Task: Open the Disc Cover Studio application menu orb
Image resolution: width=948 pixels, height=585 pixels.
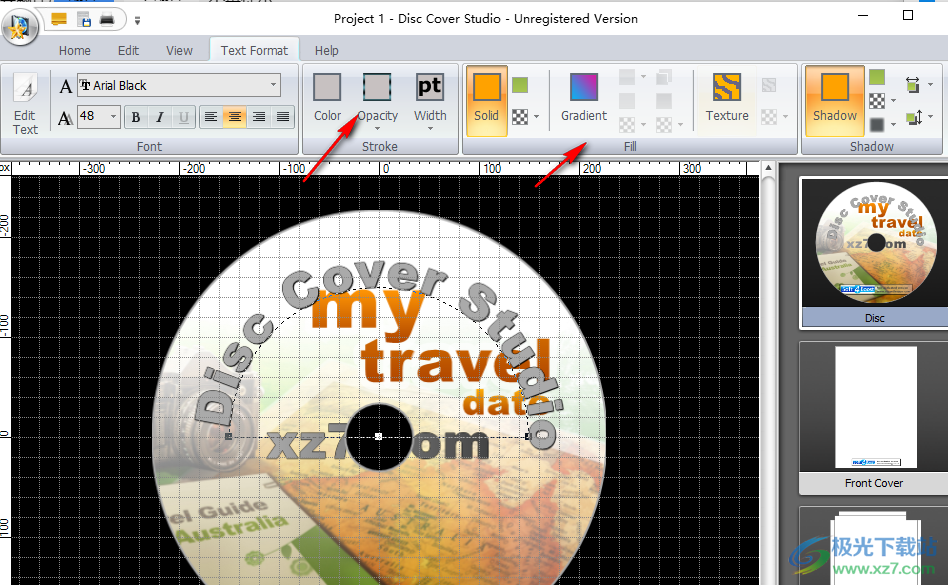Action: 20,26
